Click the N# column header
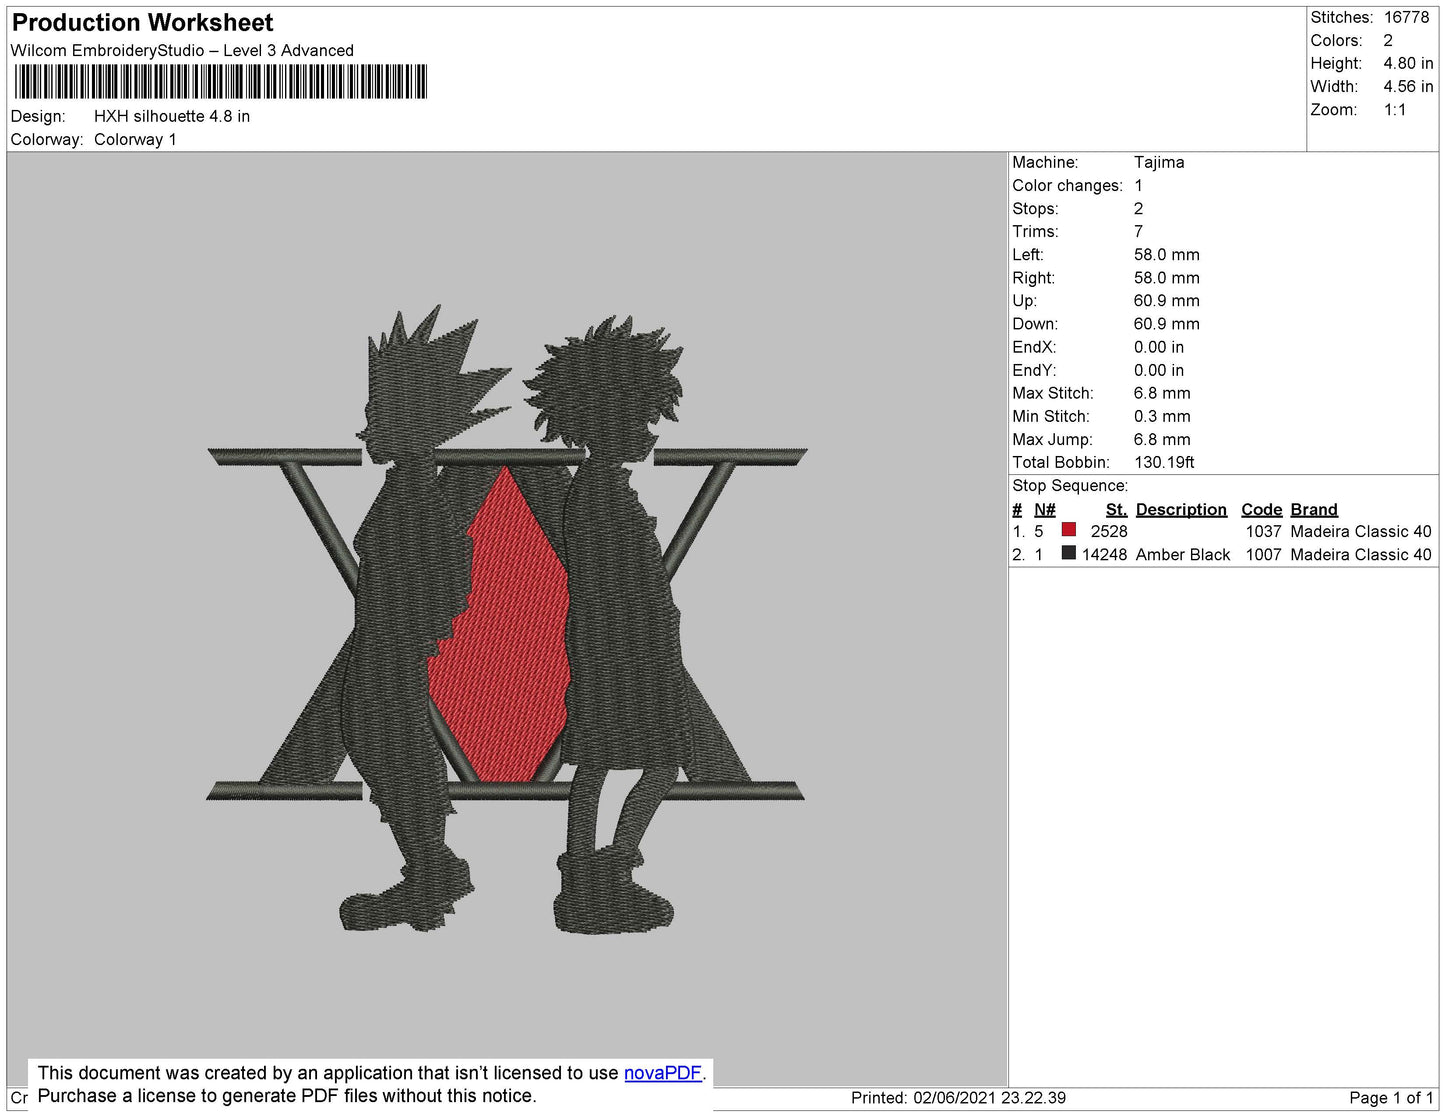 (1044, 509)
